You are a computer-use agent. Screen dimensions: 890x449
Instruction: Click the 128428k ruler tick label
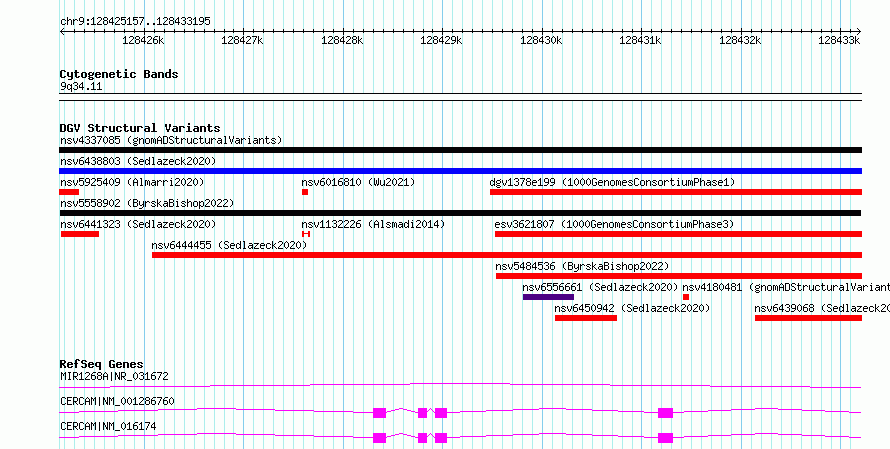click(x=342, y=40)
